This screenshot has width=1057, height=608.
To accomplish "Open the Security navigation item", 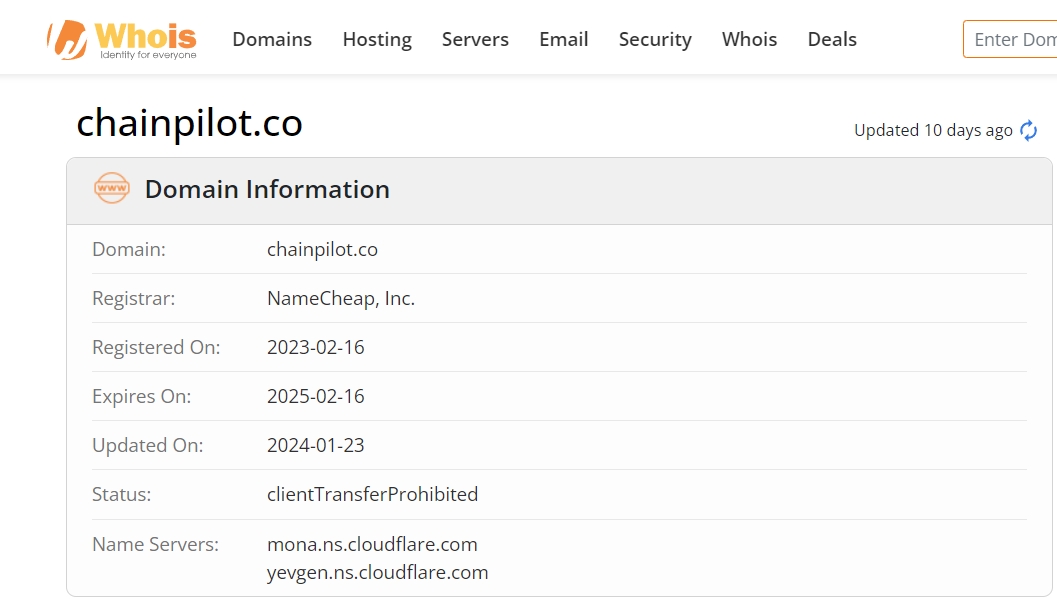I will (x=655, y=39).
